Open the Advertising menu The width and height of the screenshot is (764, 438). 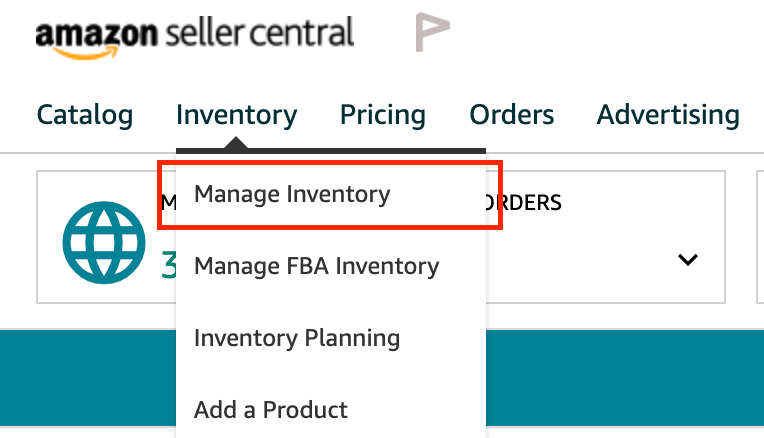pos(668,115)
